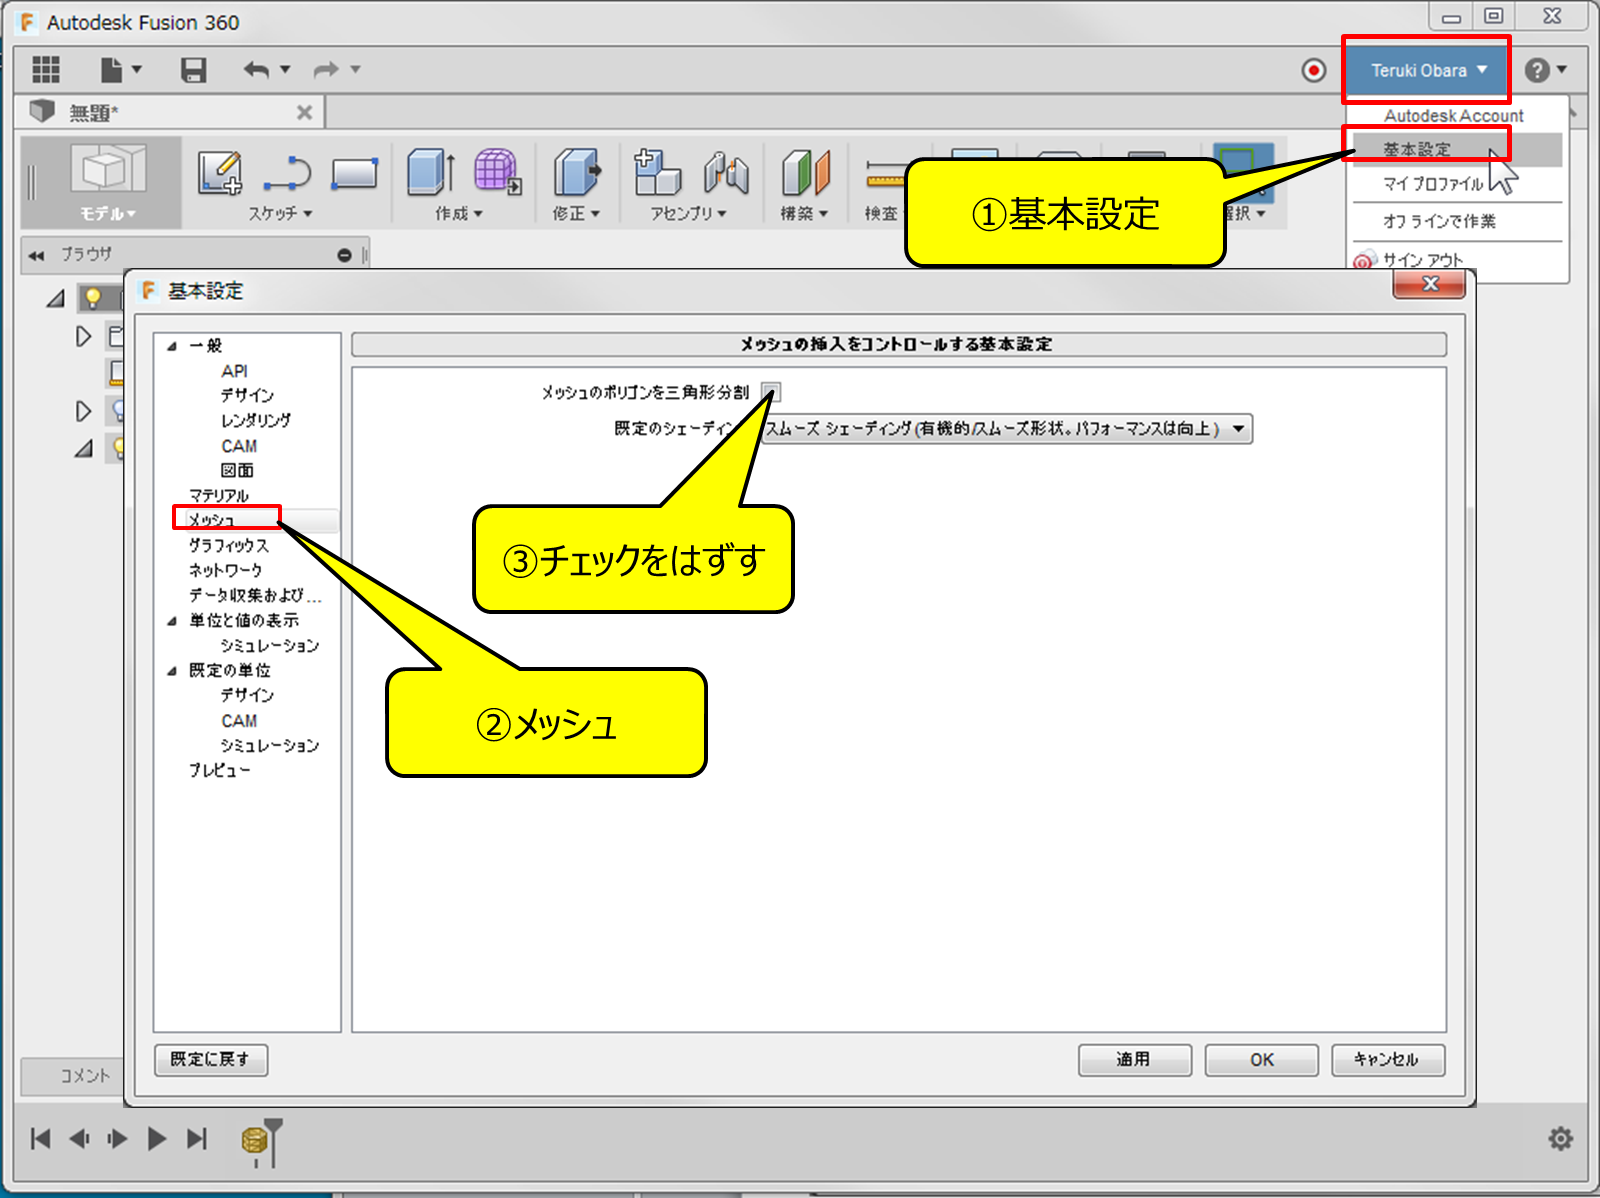Save the design with the floppy icon
Screen dimensions: 1600x1198
(x=193, y=70)
